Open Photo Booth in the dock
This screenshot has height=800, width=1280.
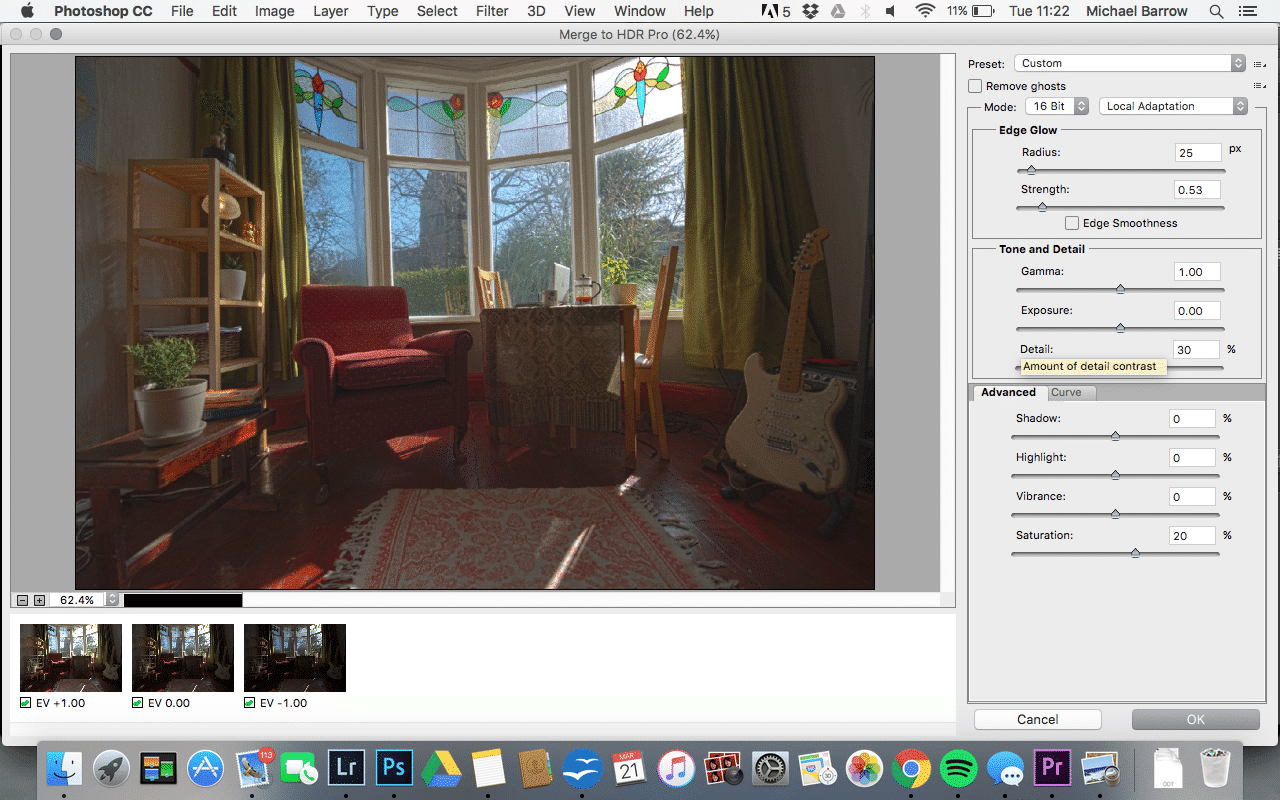[722, 768]
